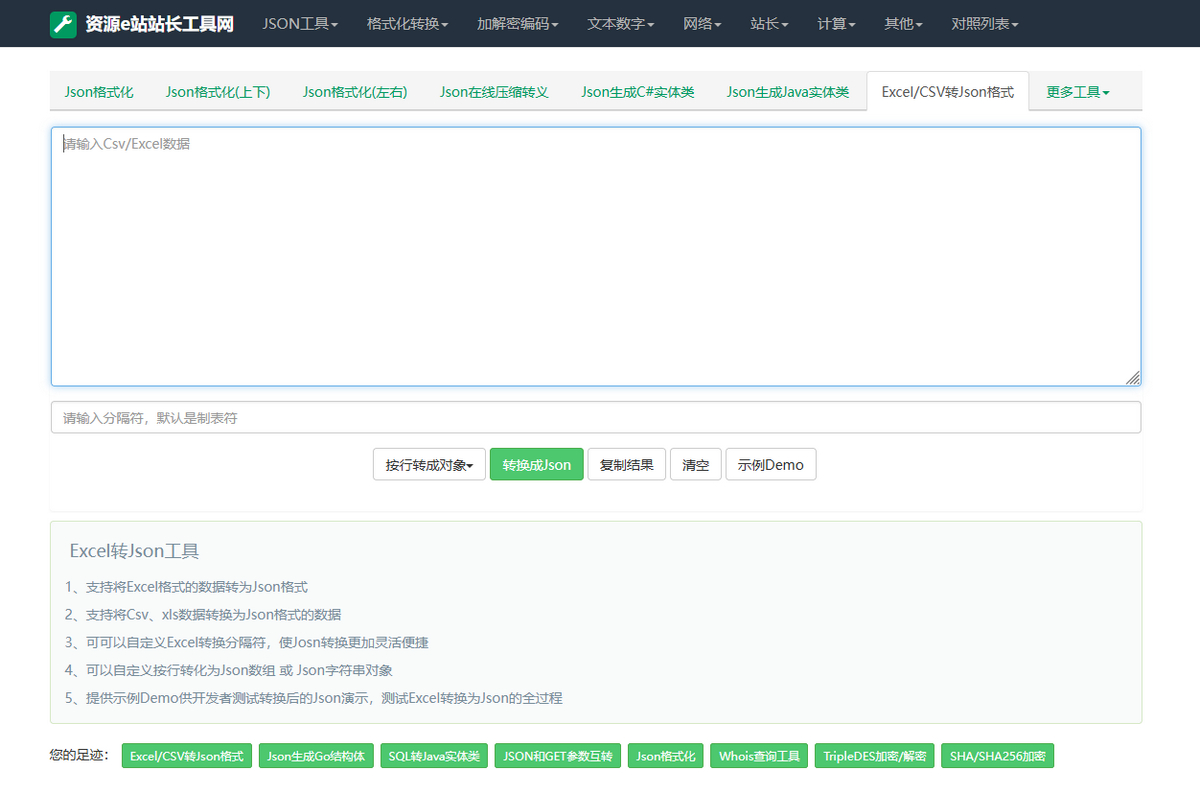The width and height of the screenshot is (1200, 794).
Task: Expand the 格式化转换 dropdown menu
Action: [x=407, y=24]
